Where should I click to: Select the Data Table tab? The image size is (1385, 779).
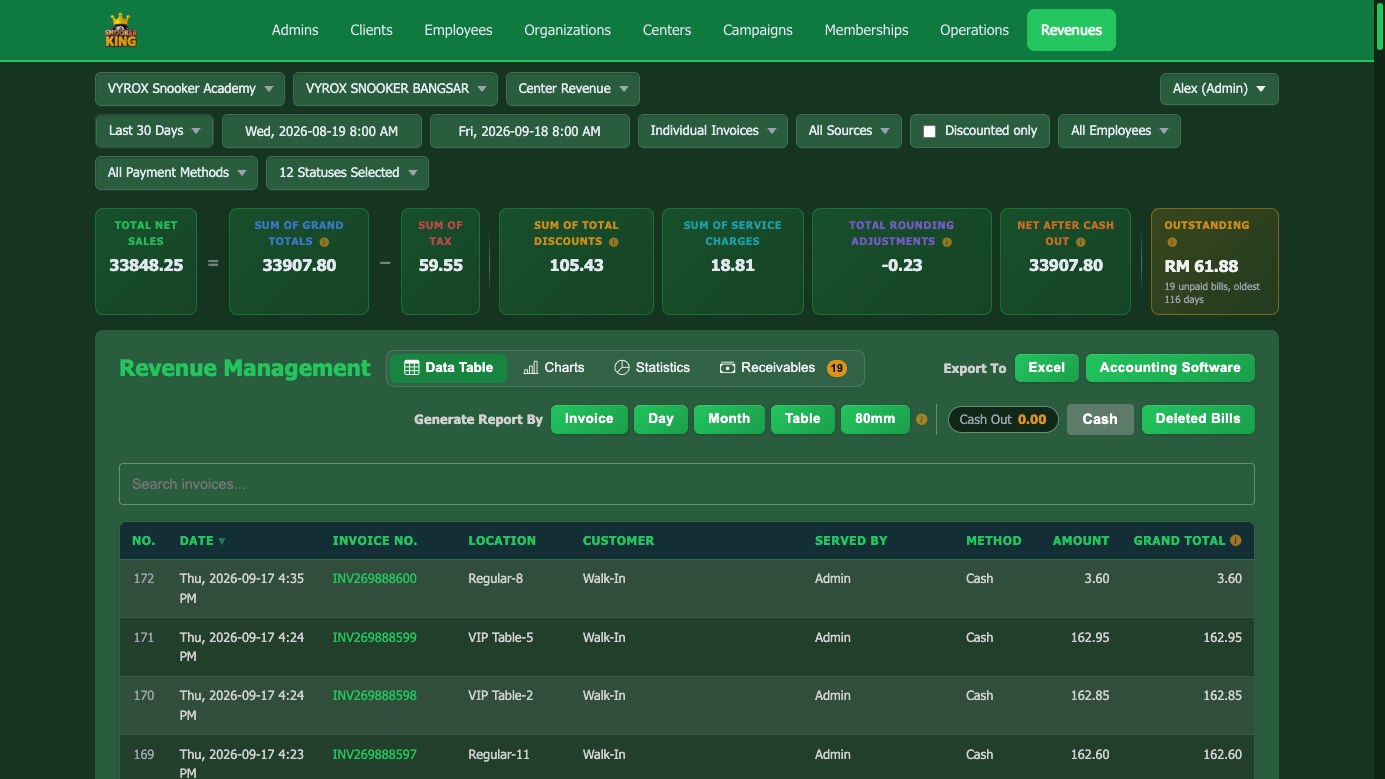point(448,368)
